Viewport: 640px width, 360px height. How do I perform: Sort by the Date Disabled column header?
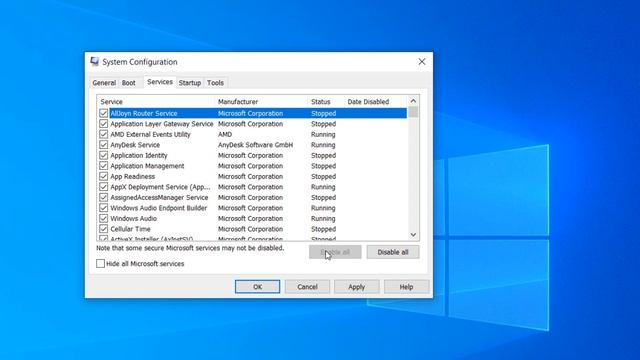(376, 102)
